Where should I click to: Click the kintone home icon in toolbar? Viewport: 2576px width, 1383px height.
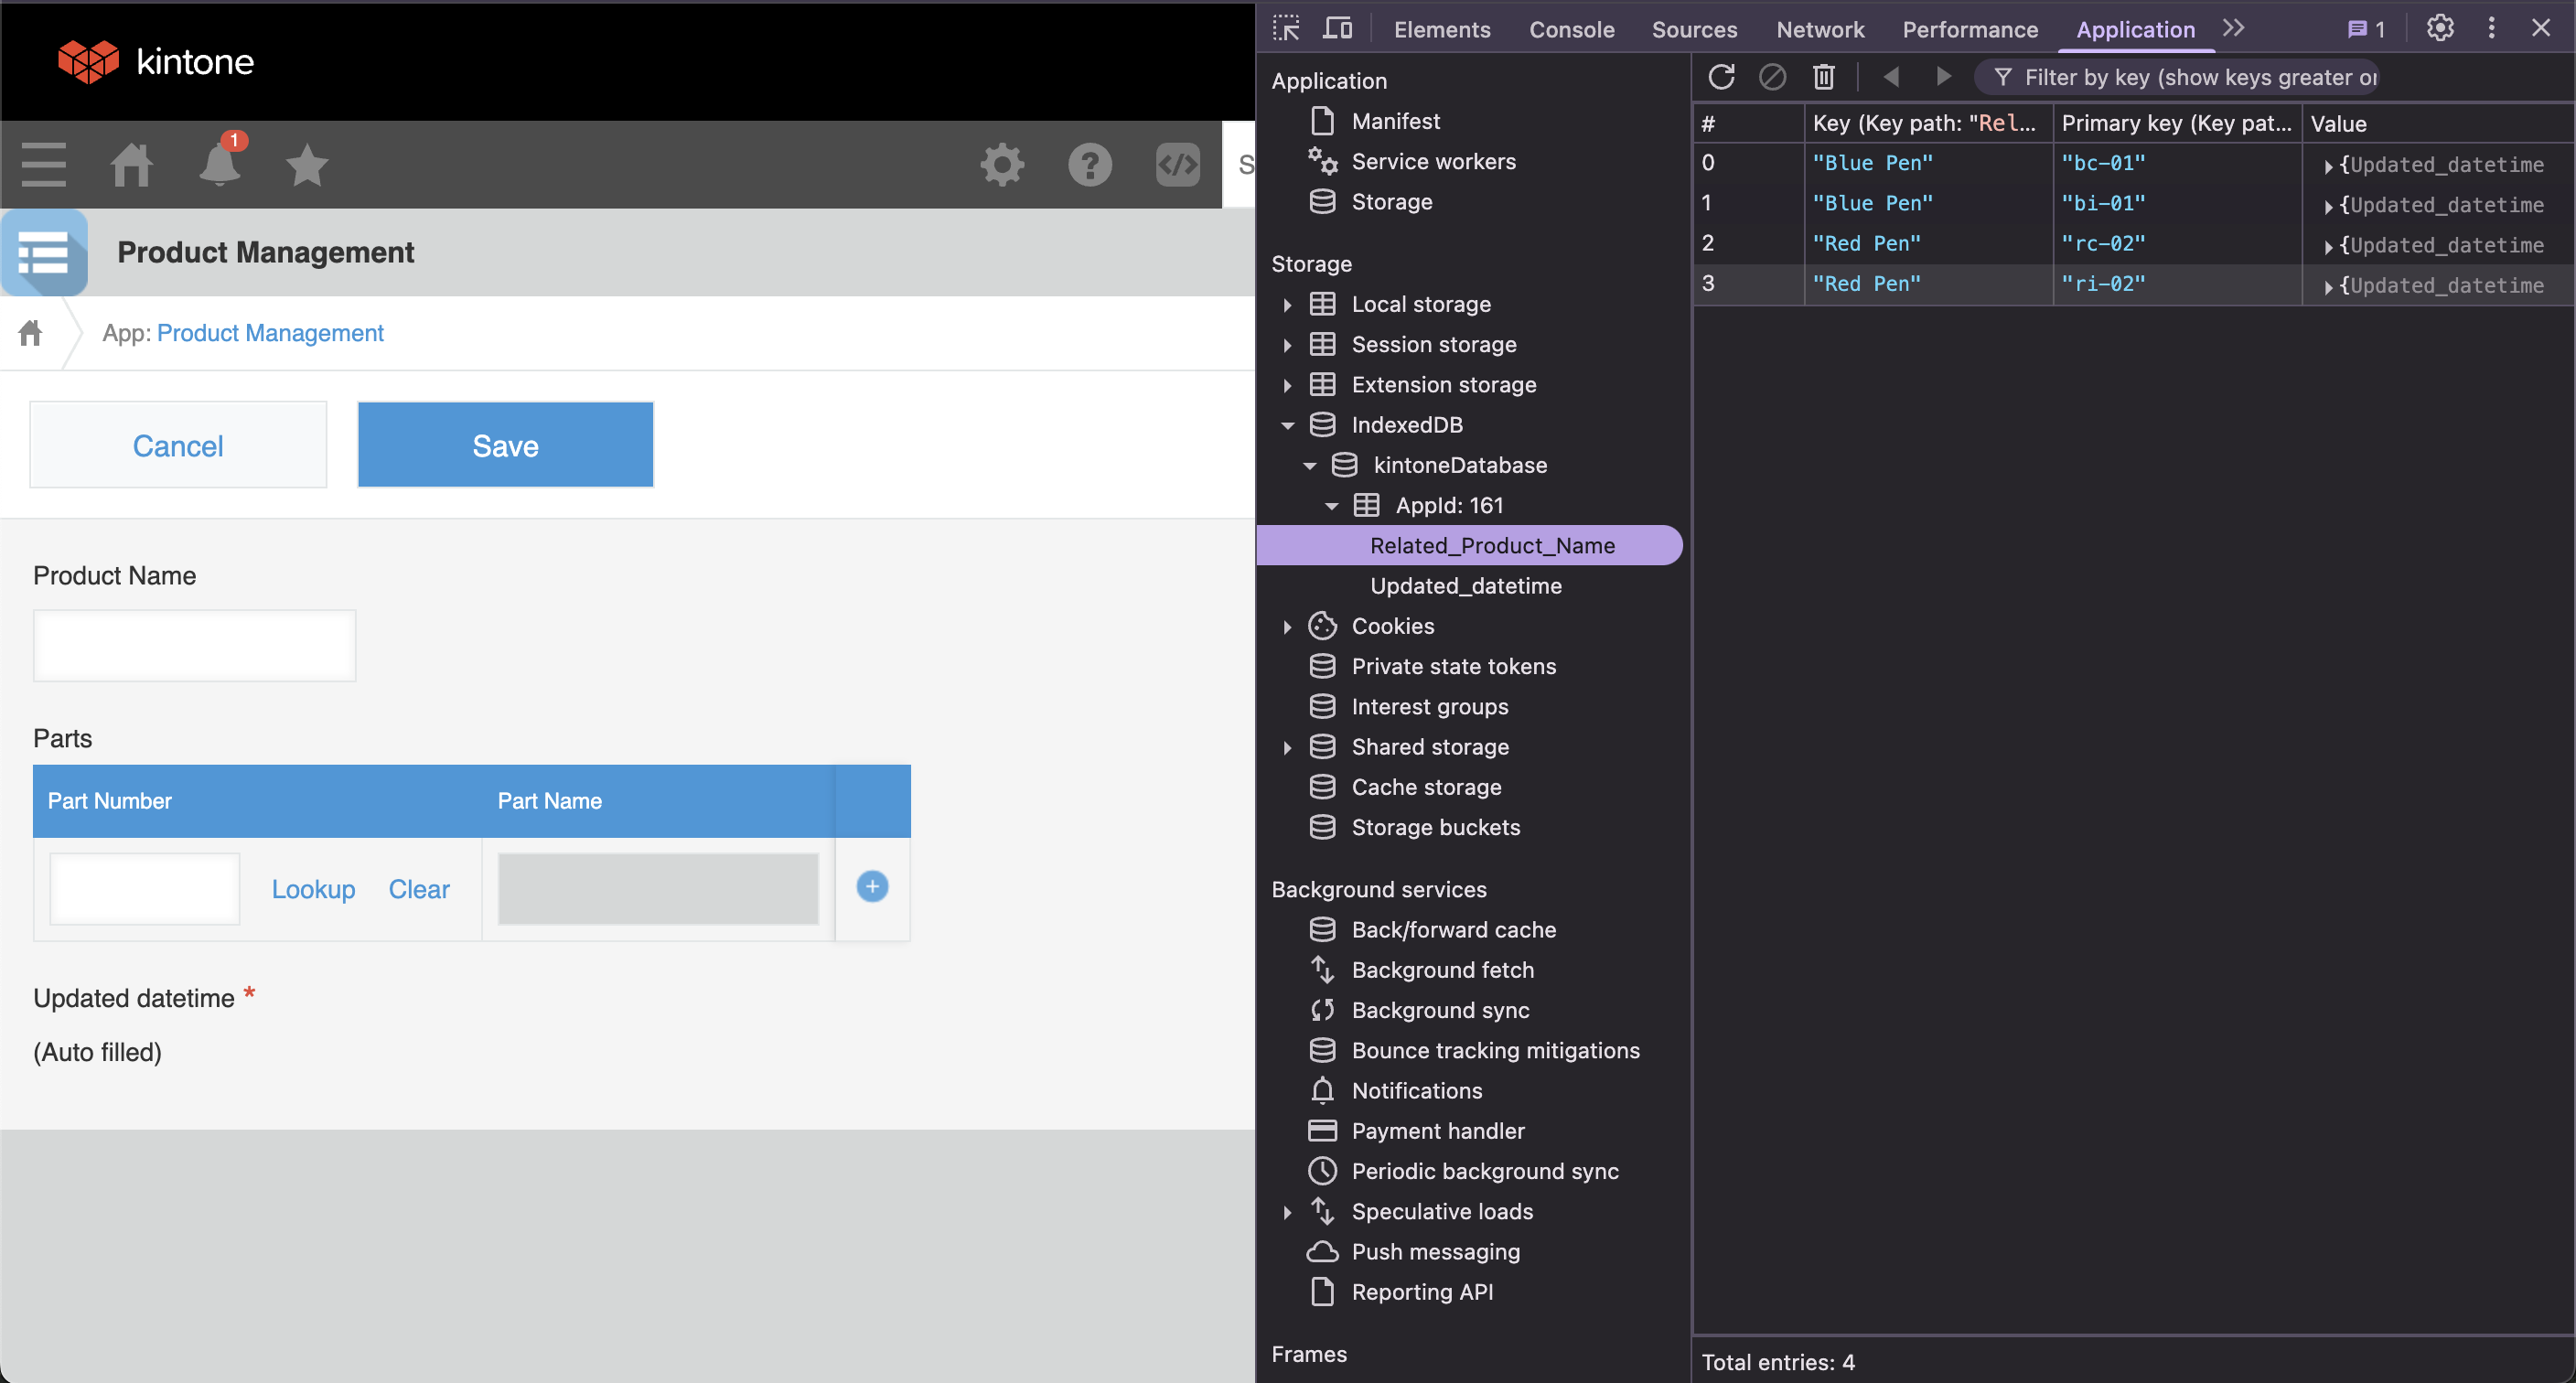[x=131, y=165]
